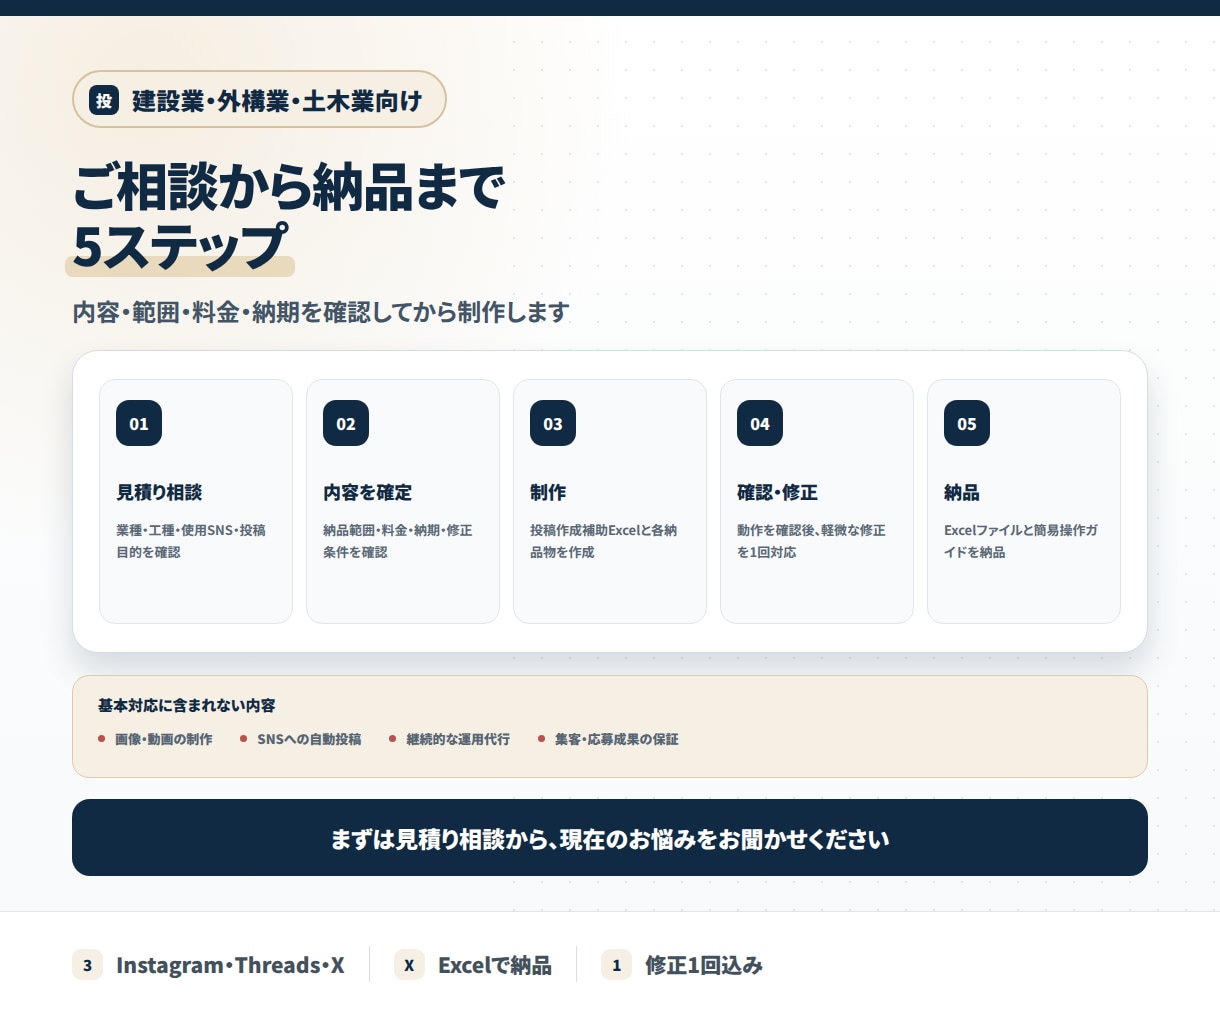1220x1016 pixels.
Task: Click the 画像・動画の制作 list item
Action: pos(164,739)
